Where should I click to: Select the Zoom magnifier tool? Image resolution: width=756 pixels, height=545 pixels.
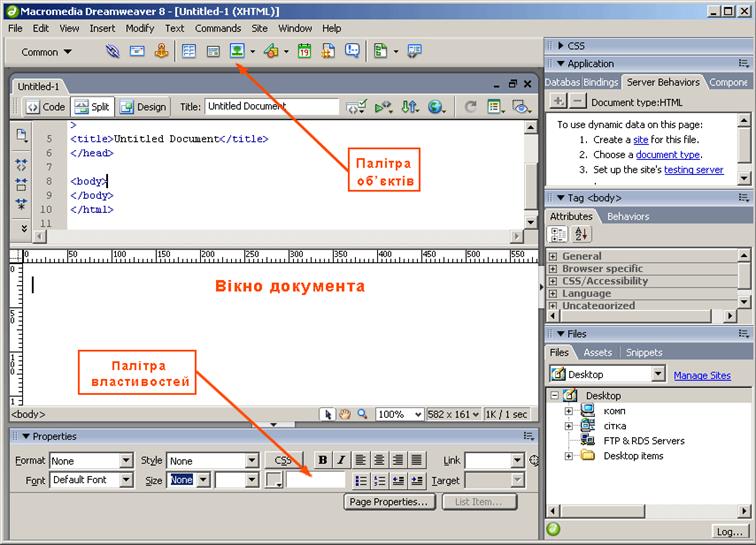coord(362,414)
